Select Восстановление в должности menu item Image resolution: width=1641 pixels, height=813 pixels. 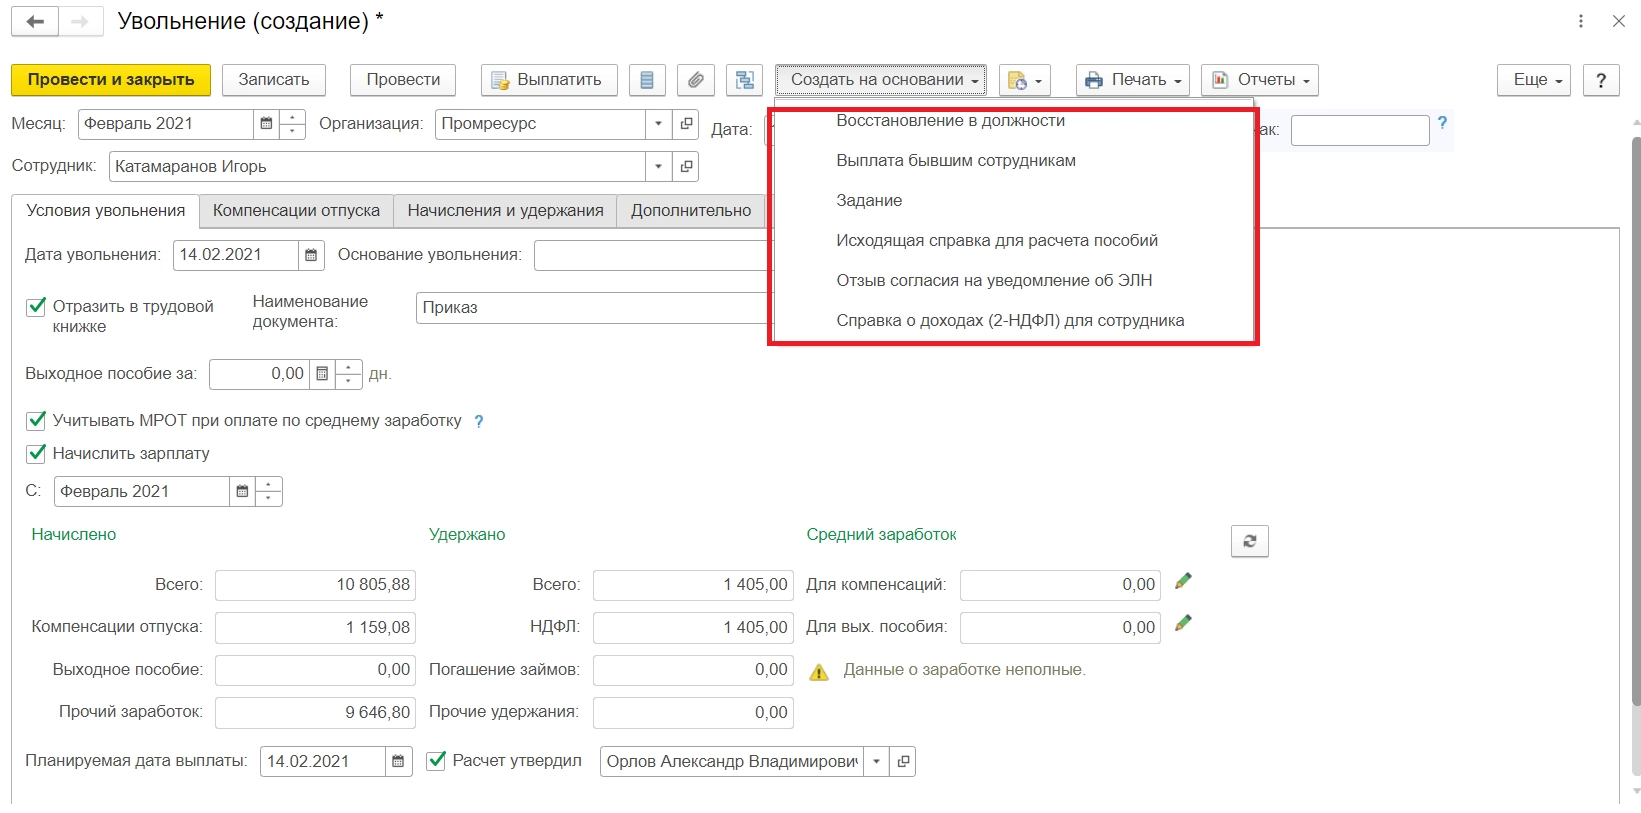pyautogui.click(x=950, y=121)
